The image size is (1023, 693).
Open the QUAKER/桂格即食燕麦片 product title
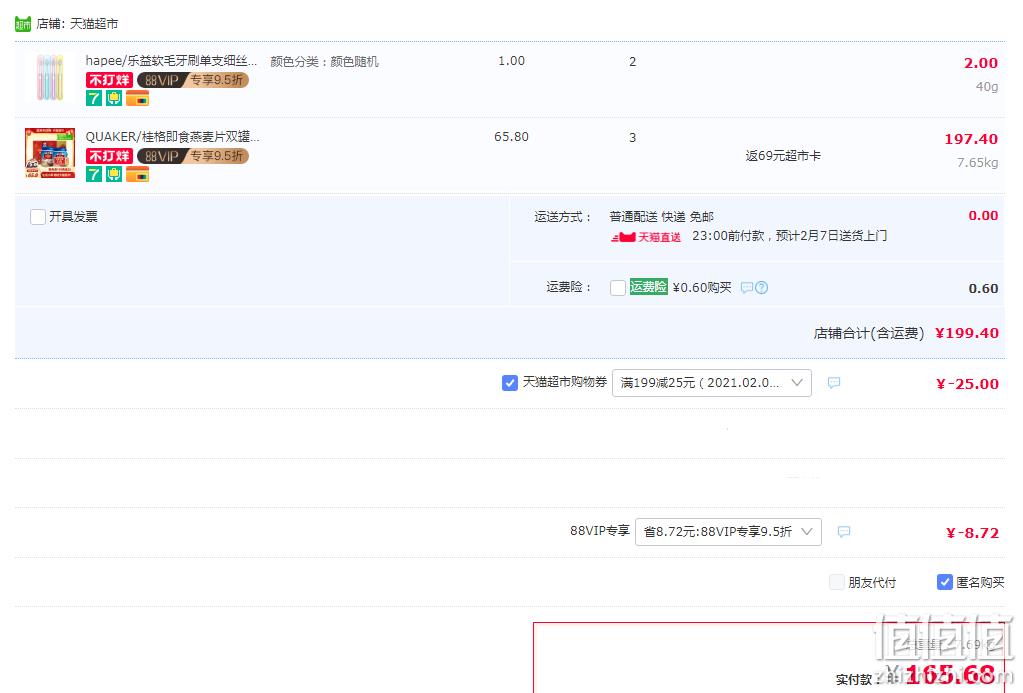tap(172, 136)
